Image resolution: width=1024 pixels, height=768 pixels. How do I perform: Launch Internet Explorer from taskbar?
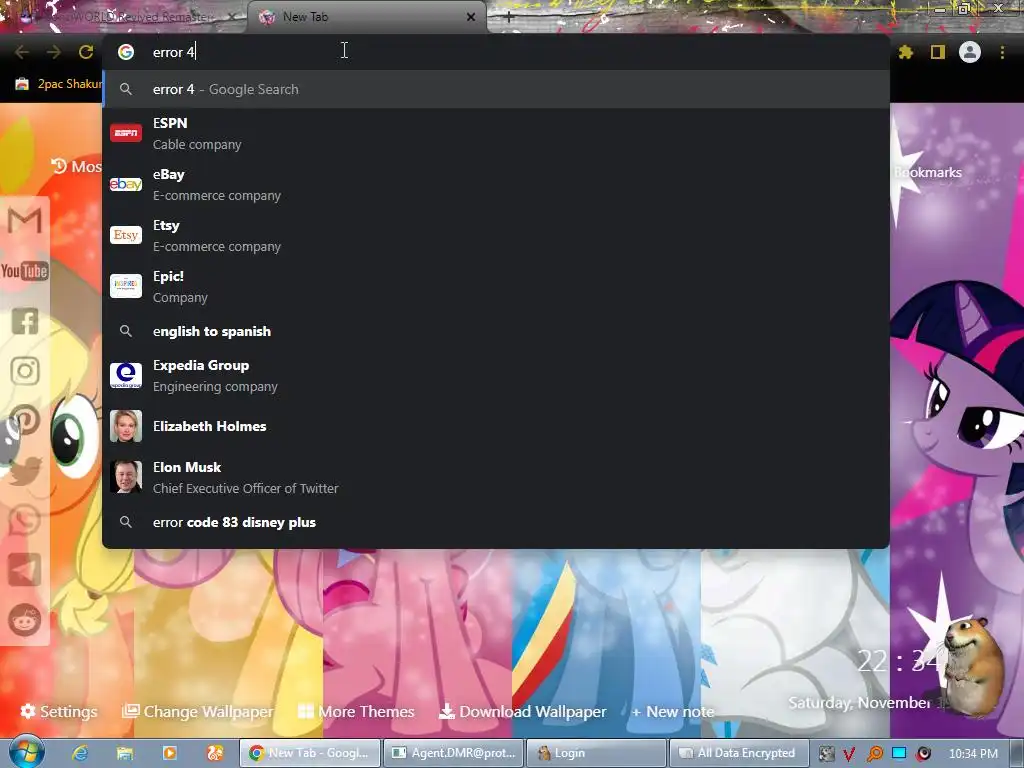click(x=80, y=753)
